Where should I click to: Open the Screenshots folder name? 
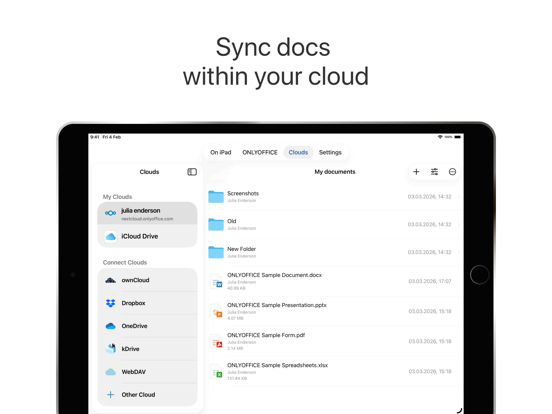[243, 193]
